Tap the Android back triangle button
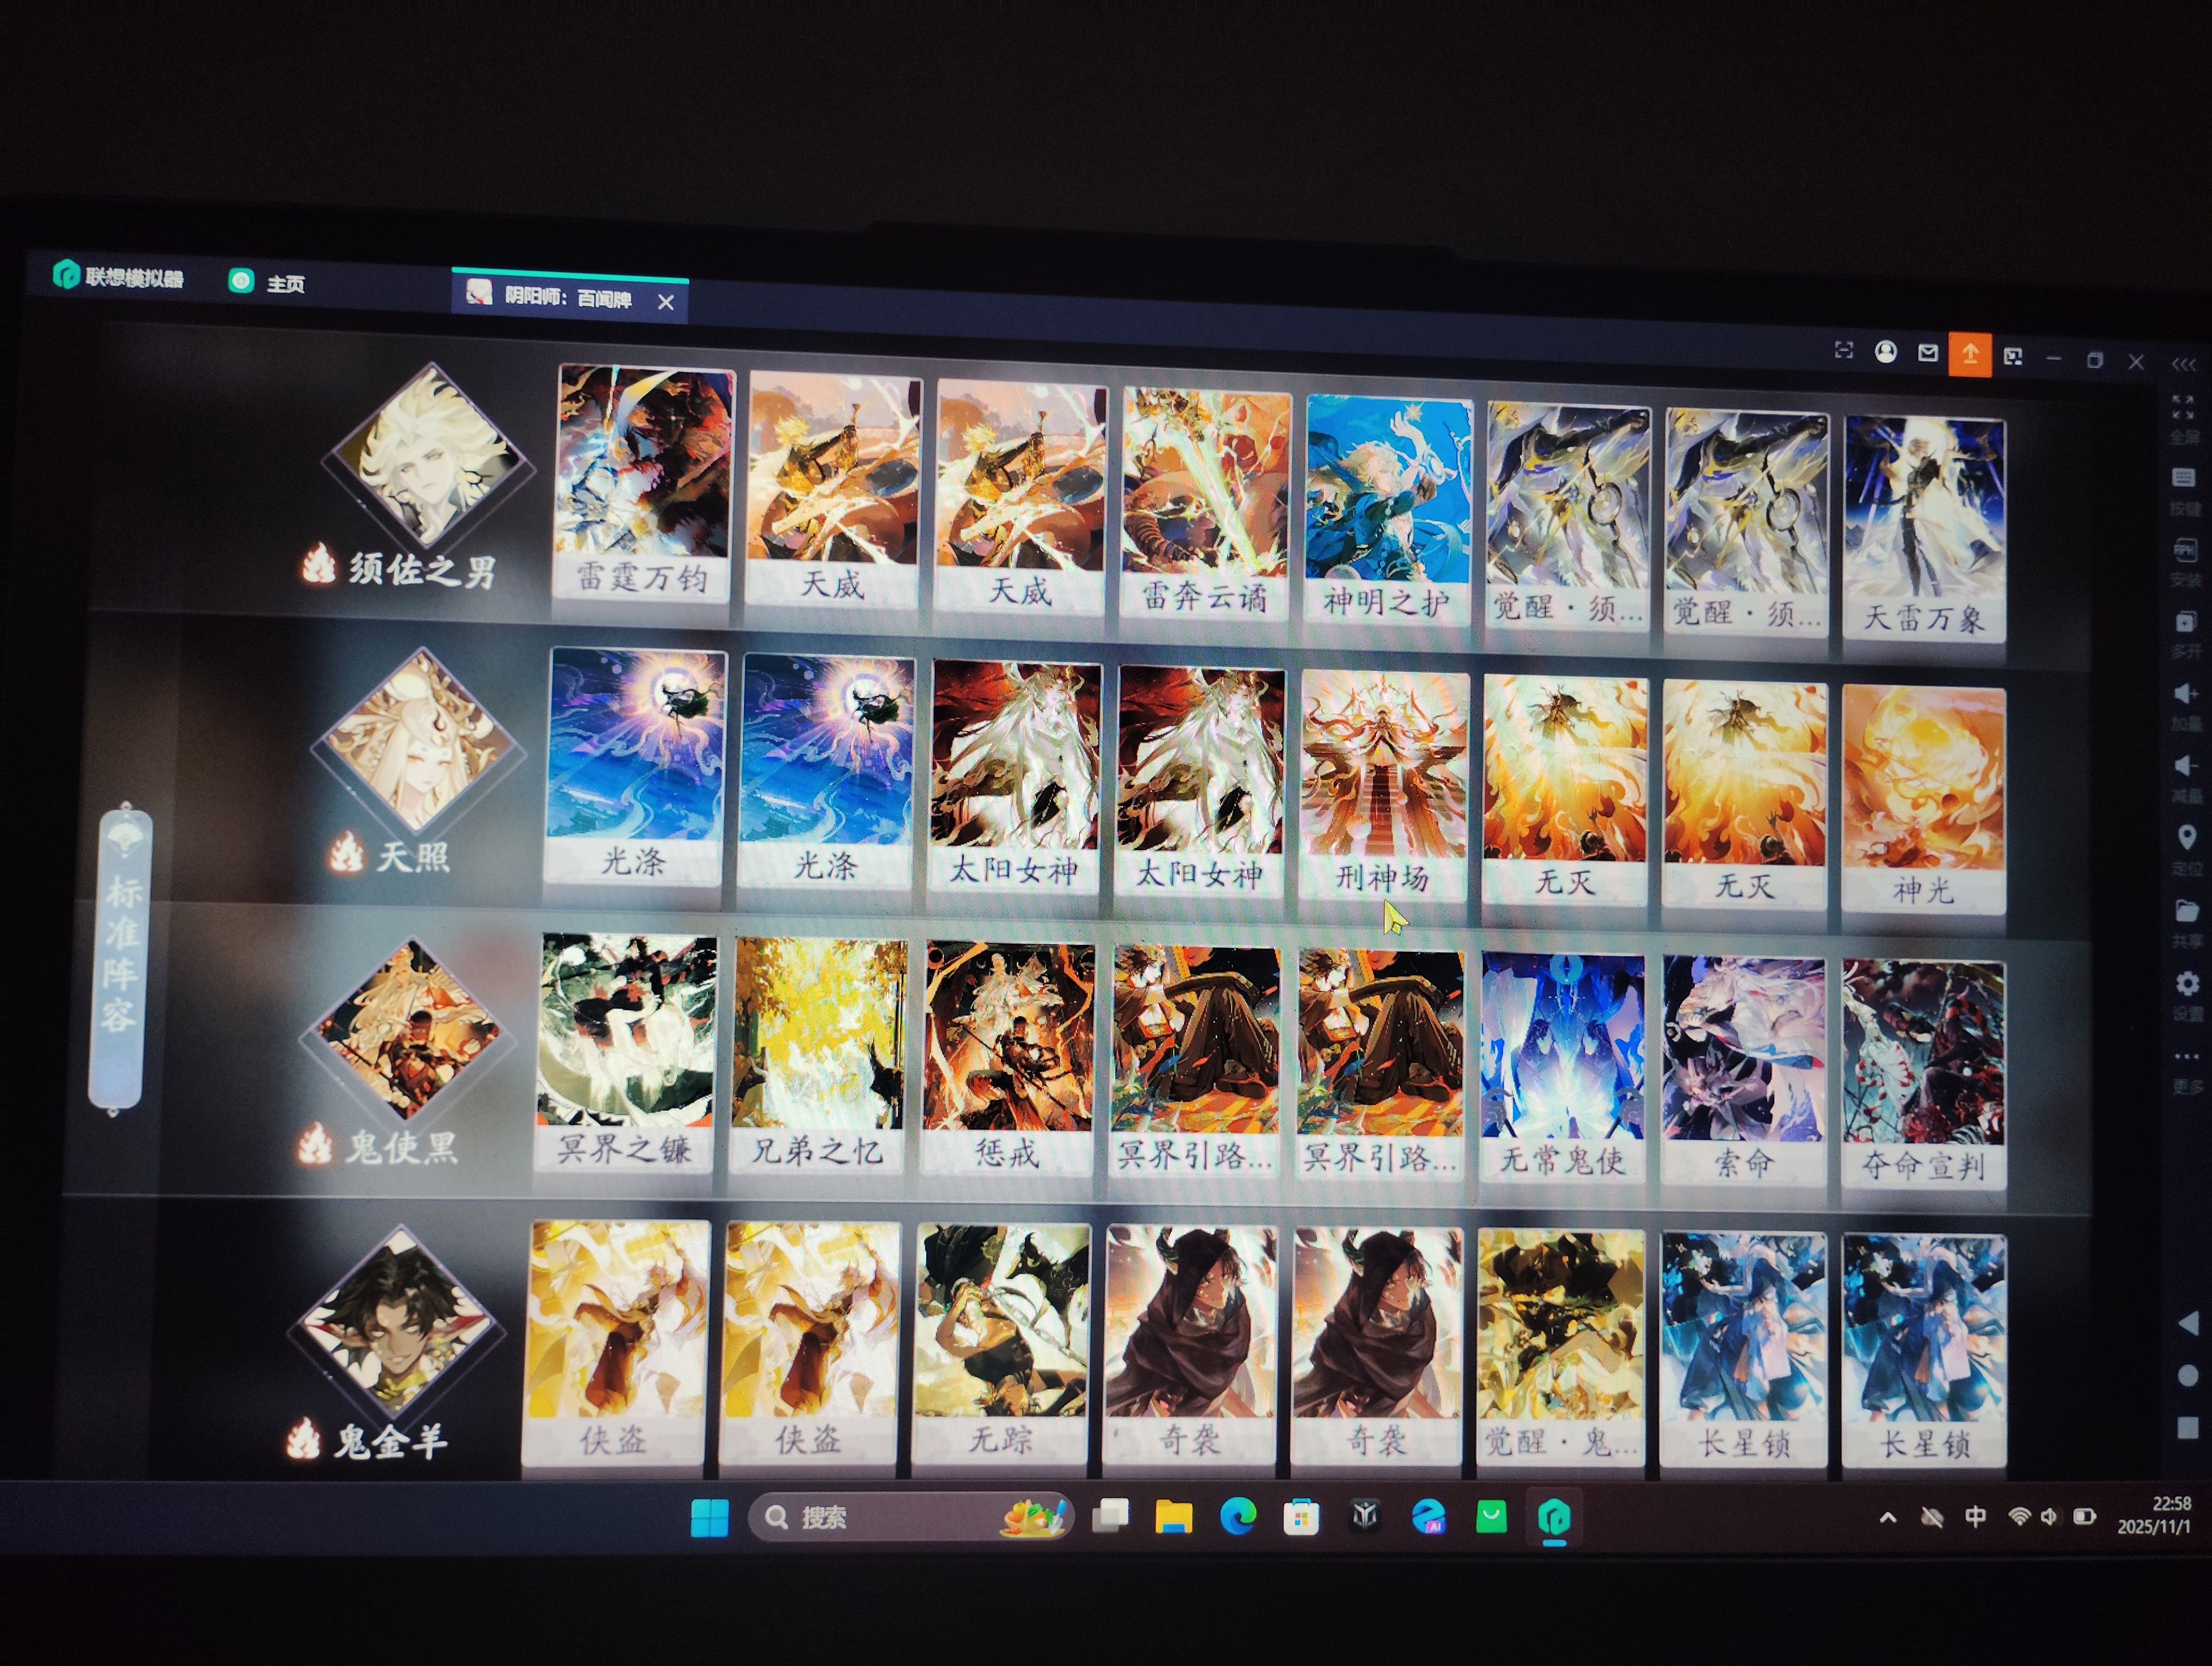 click(2188, 1322)
